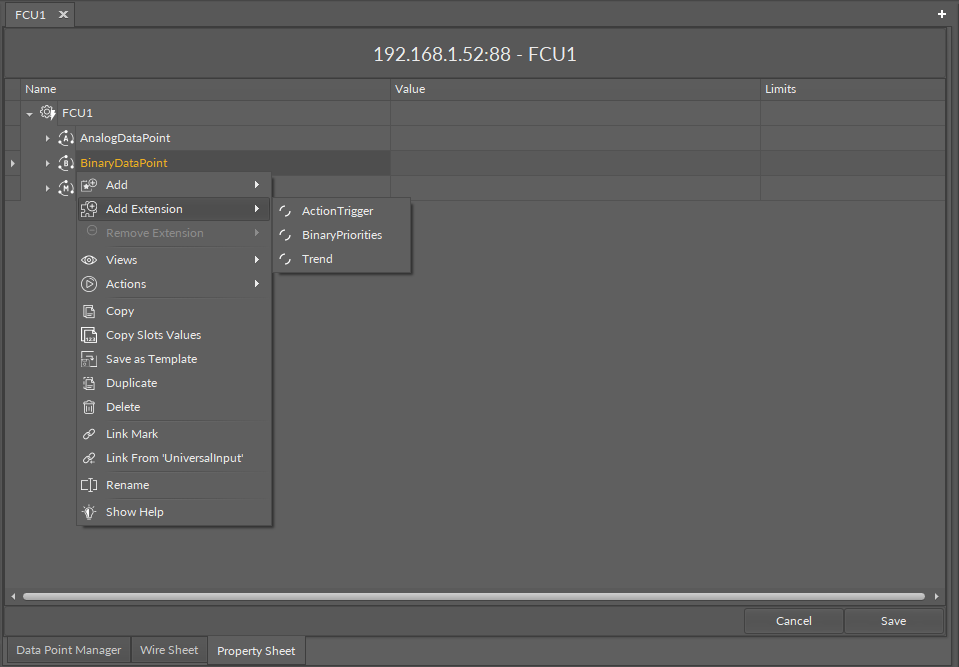Select the BinaryPriorities extension
Image resolution: width=959 pixels, height=667 pixels.
coord(341,235)
